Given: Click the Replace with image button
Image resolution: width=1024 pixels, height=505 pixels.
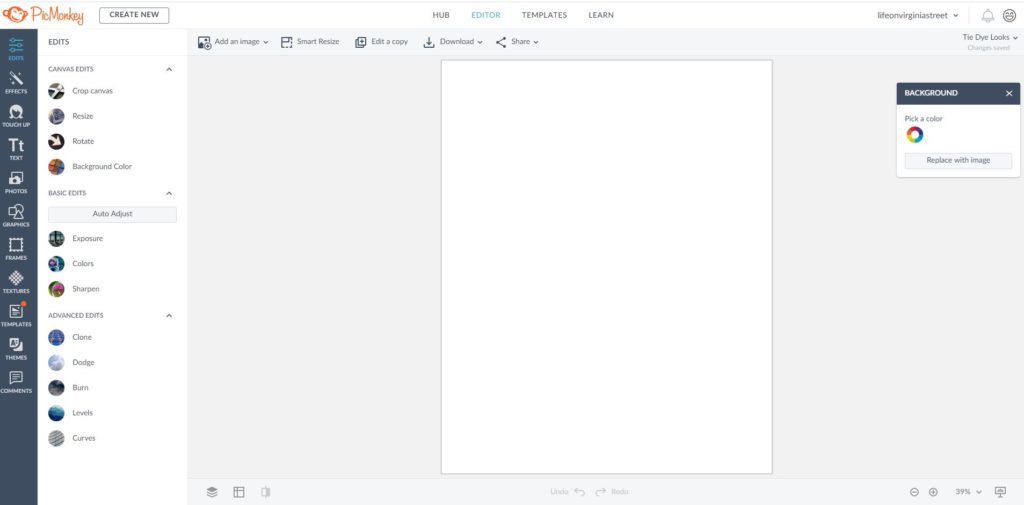Looking at the screenshot, I should click(958, 161).
